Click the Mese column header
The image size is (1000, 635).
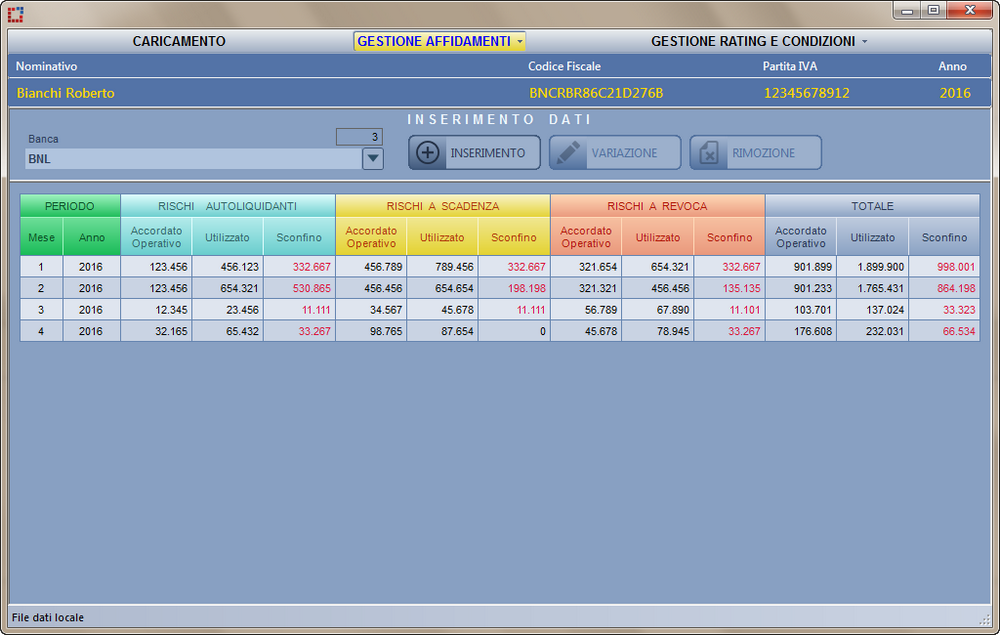41,237
